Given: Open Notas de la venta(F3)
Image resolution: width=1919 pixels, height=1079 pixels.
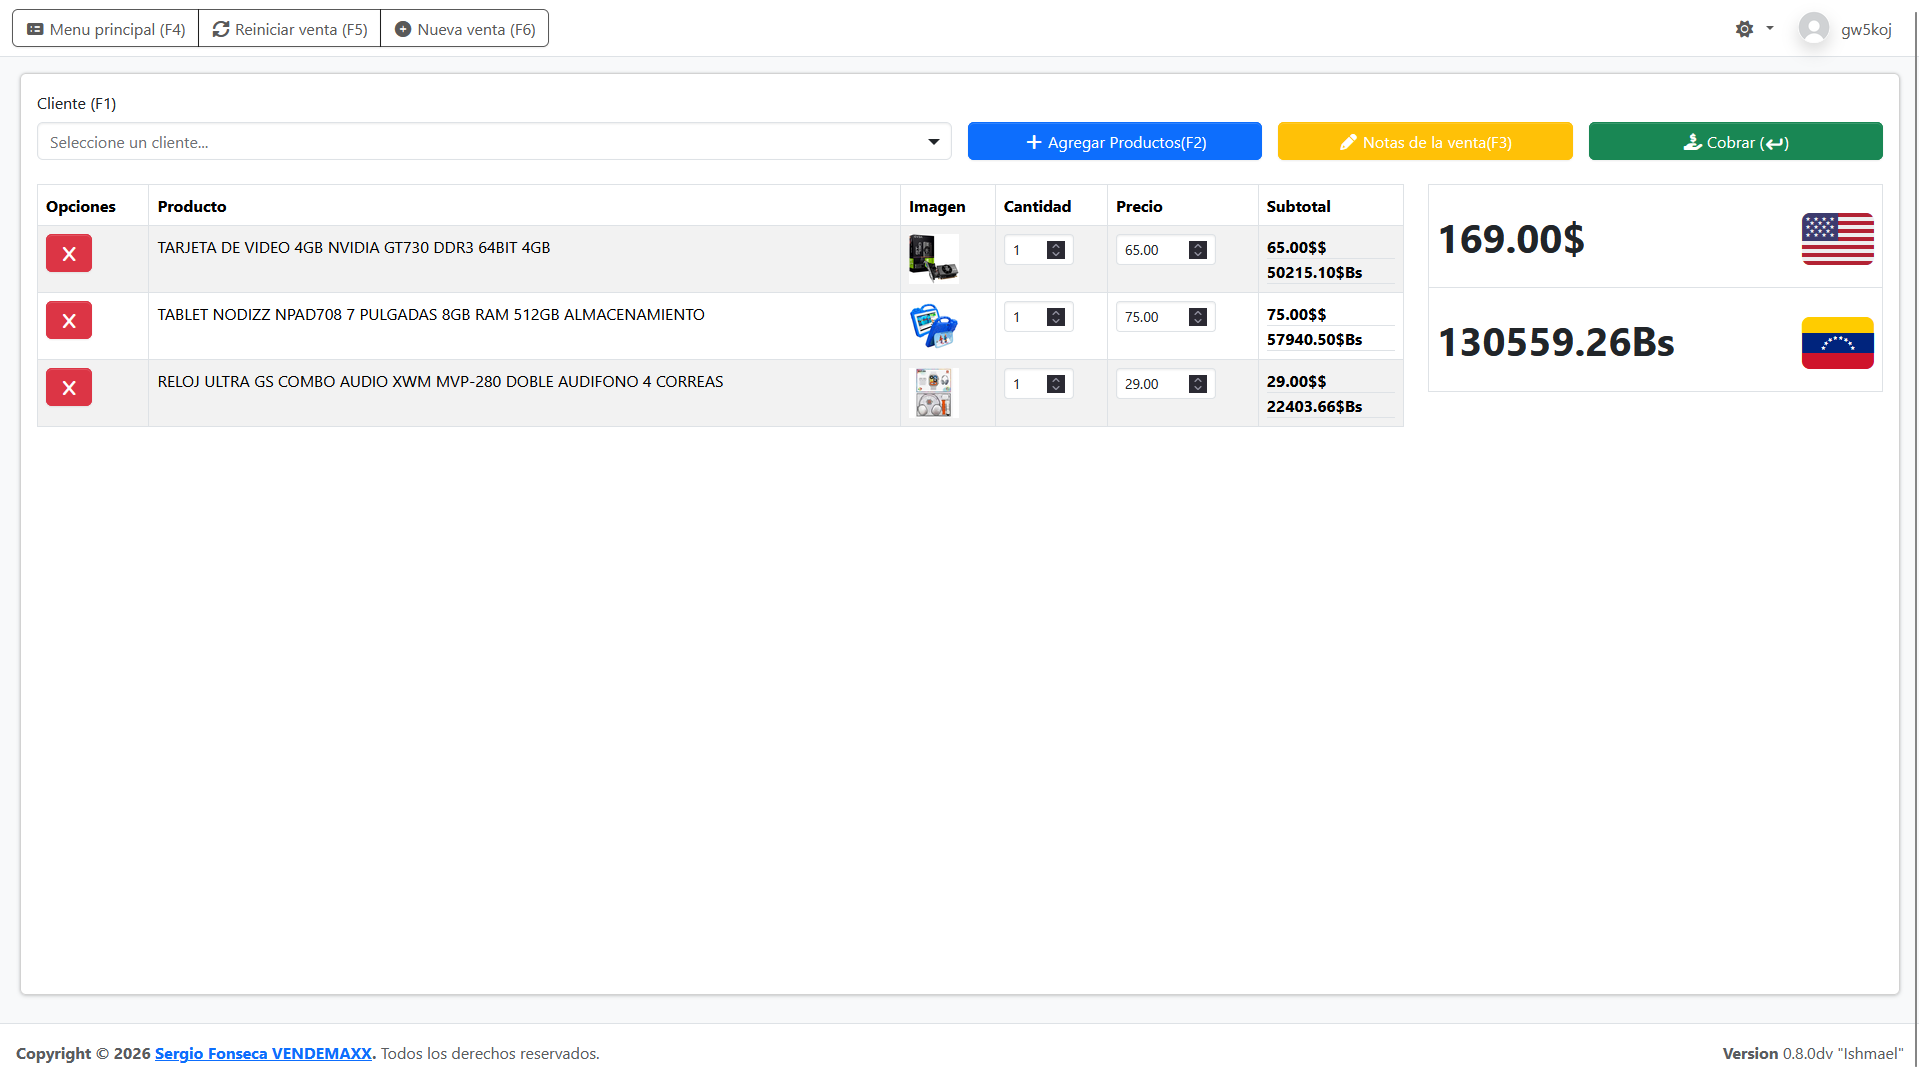Looking at the screenshot, I should coord(1425,142).
